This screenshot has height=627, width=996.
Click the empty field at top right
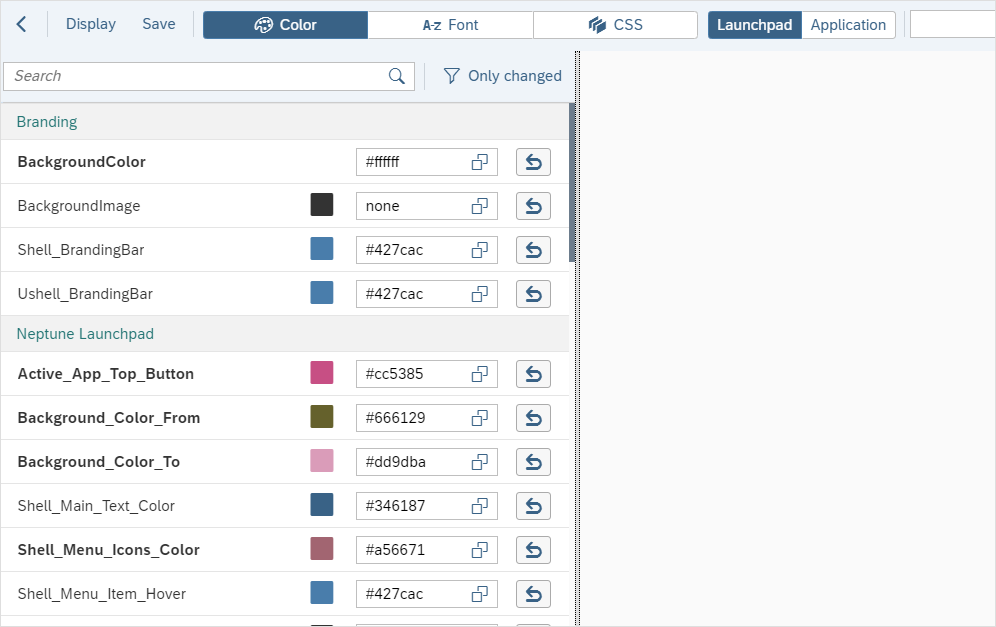[953, 25]
